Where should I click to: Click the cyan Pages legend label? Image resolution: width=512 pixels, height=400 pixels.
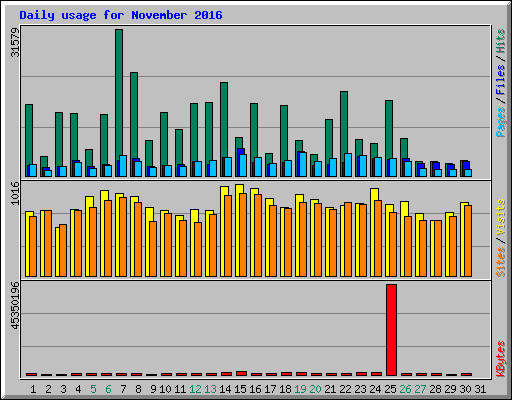pyautogui.click(x=501, y=122)
